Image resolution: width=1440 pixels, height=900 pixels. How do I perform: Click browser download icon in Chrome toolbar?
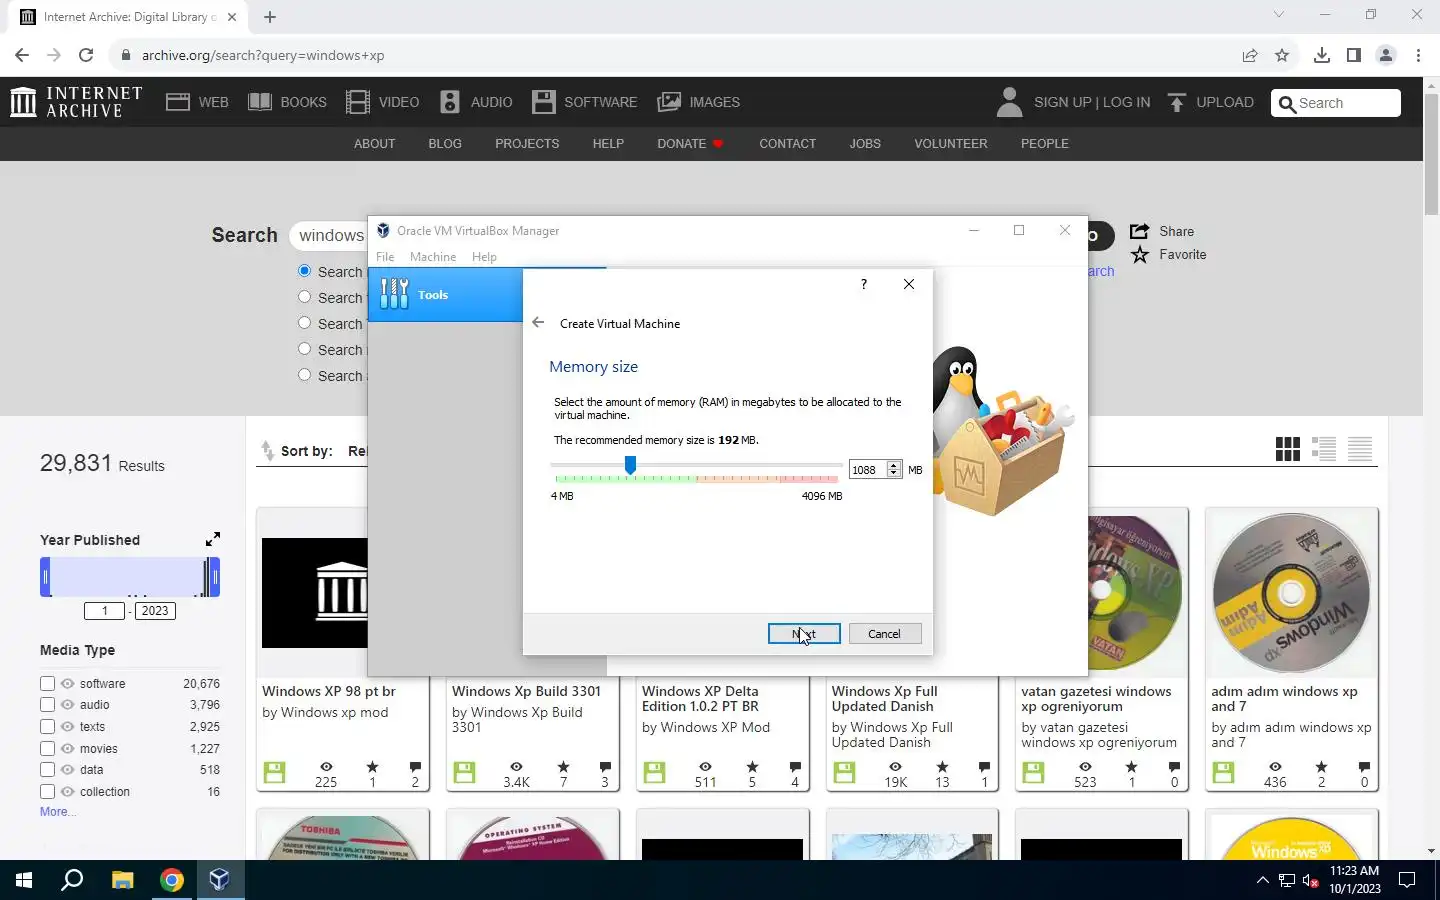pos(1322,55)
